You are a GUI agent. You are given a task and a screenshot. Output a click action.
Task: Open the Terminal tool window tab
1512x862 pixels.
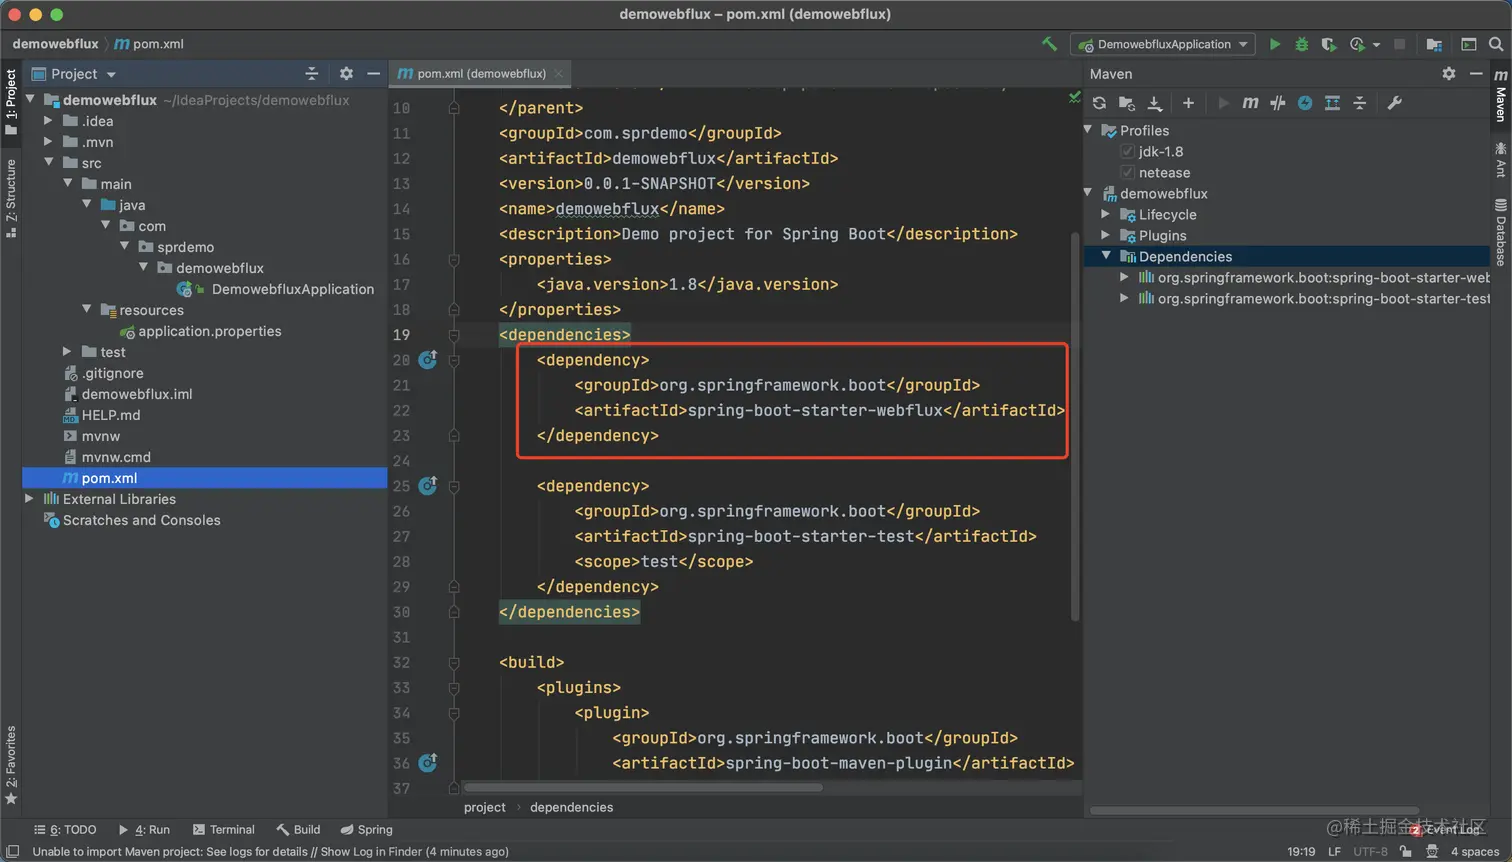click(x=223, y=829)
